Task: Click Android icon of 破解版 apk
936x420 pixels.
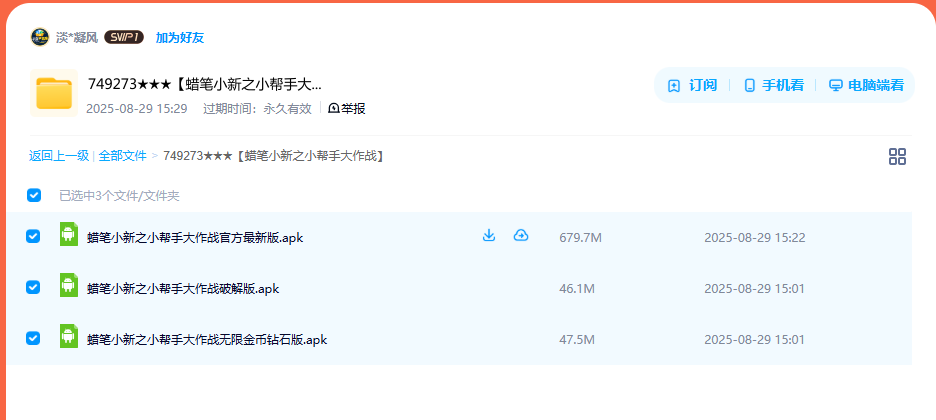Action: pos(69,285)
